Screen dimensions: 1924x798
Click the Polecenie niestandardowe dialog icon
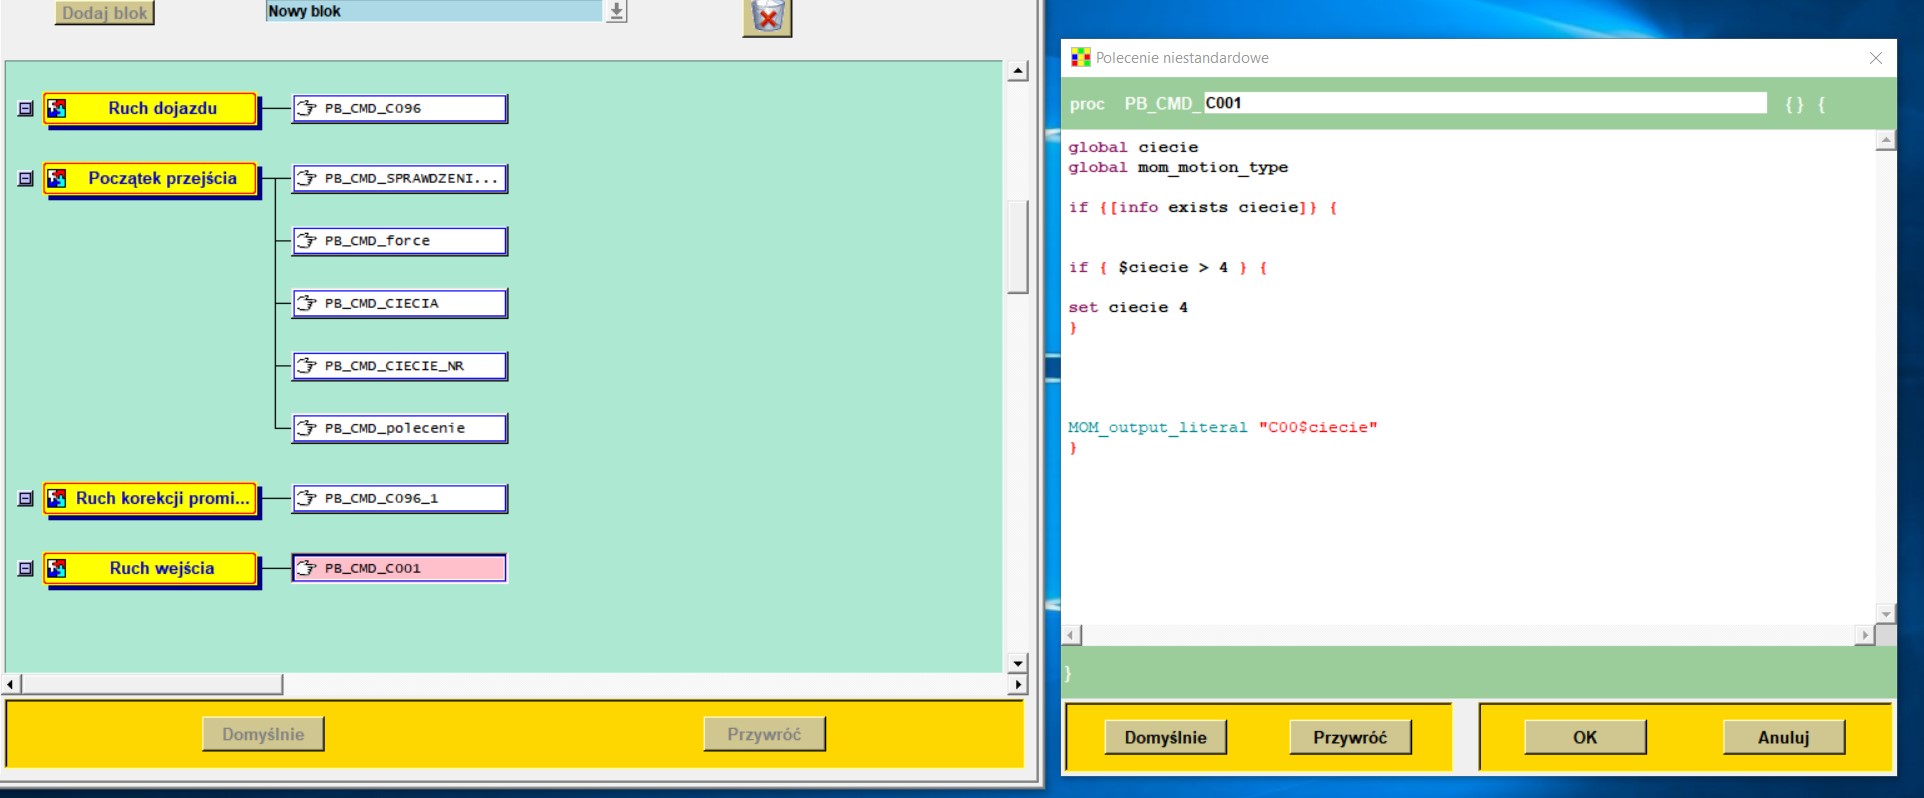[x=1080, y=58]
